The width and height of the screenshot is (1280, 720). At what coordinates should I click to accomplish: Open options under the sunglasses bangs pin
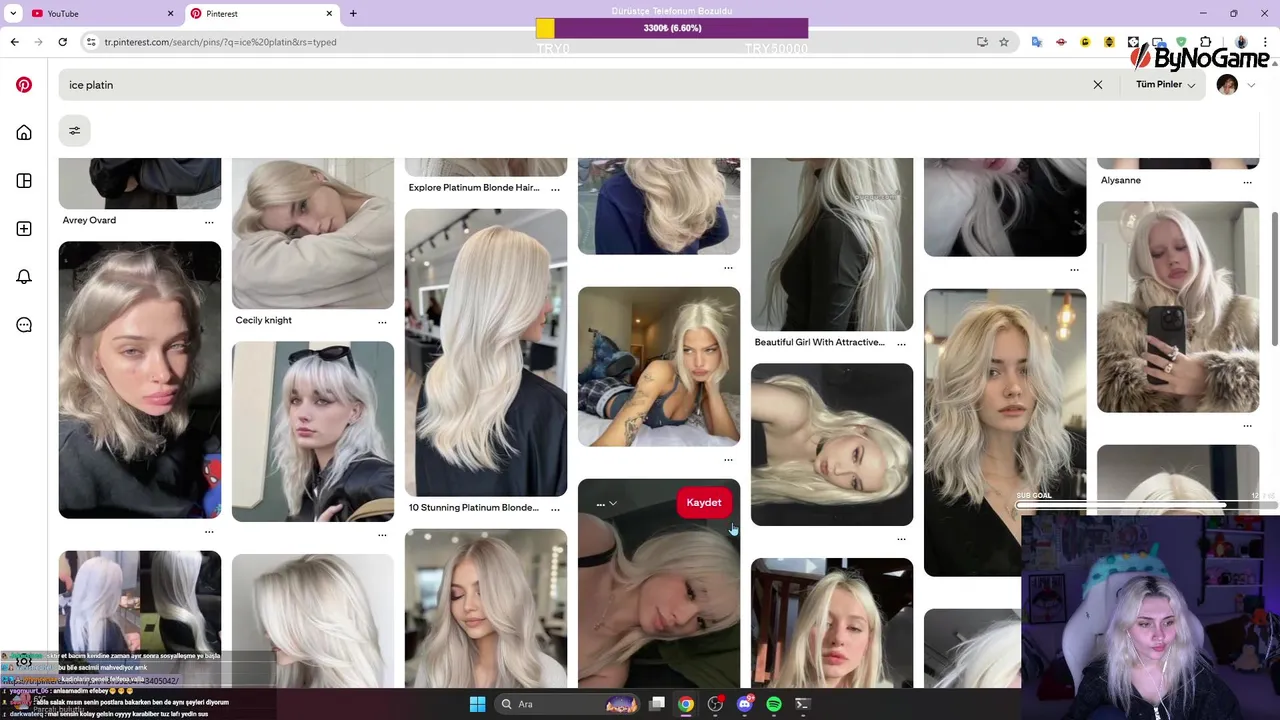[382, 535]
